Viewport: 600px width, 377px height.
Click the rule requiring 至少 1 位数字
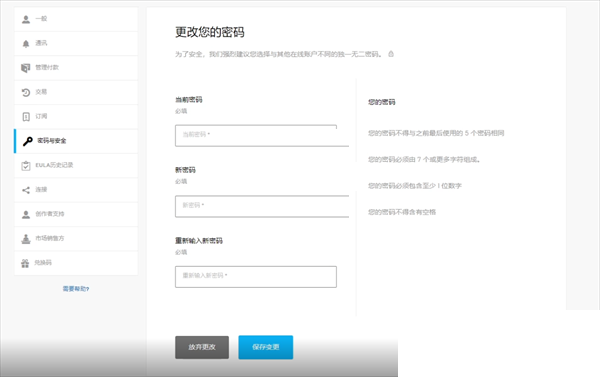pos(415,186)
